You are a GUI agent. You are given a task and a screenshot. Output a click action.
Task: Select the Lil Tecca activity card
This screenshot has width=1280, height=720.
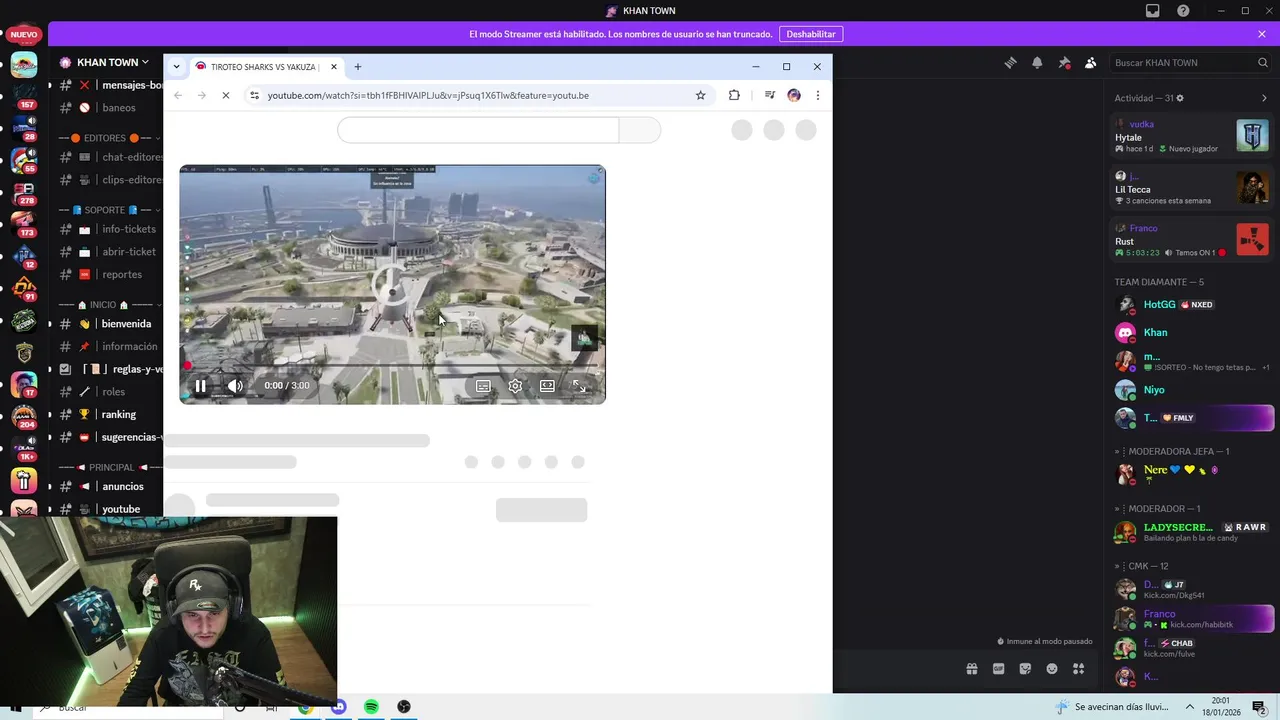point(1191,188)
